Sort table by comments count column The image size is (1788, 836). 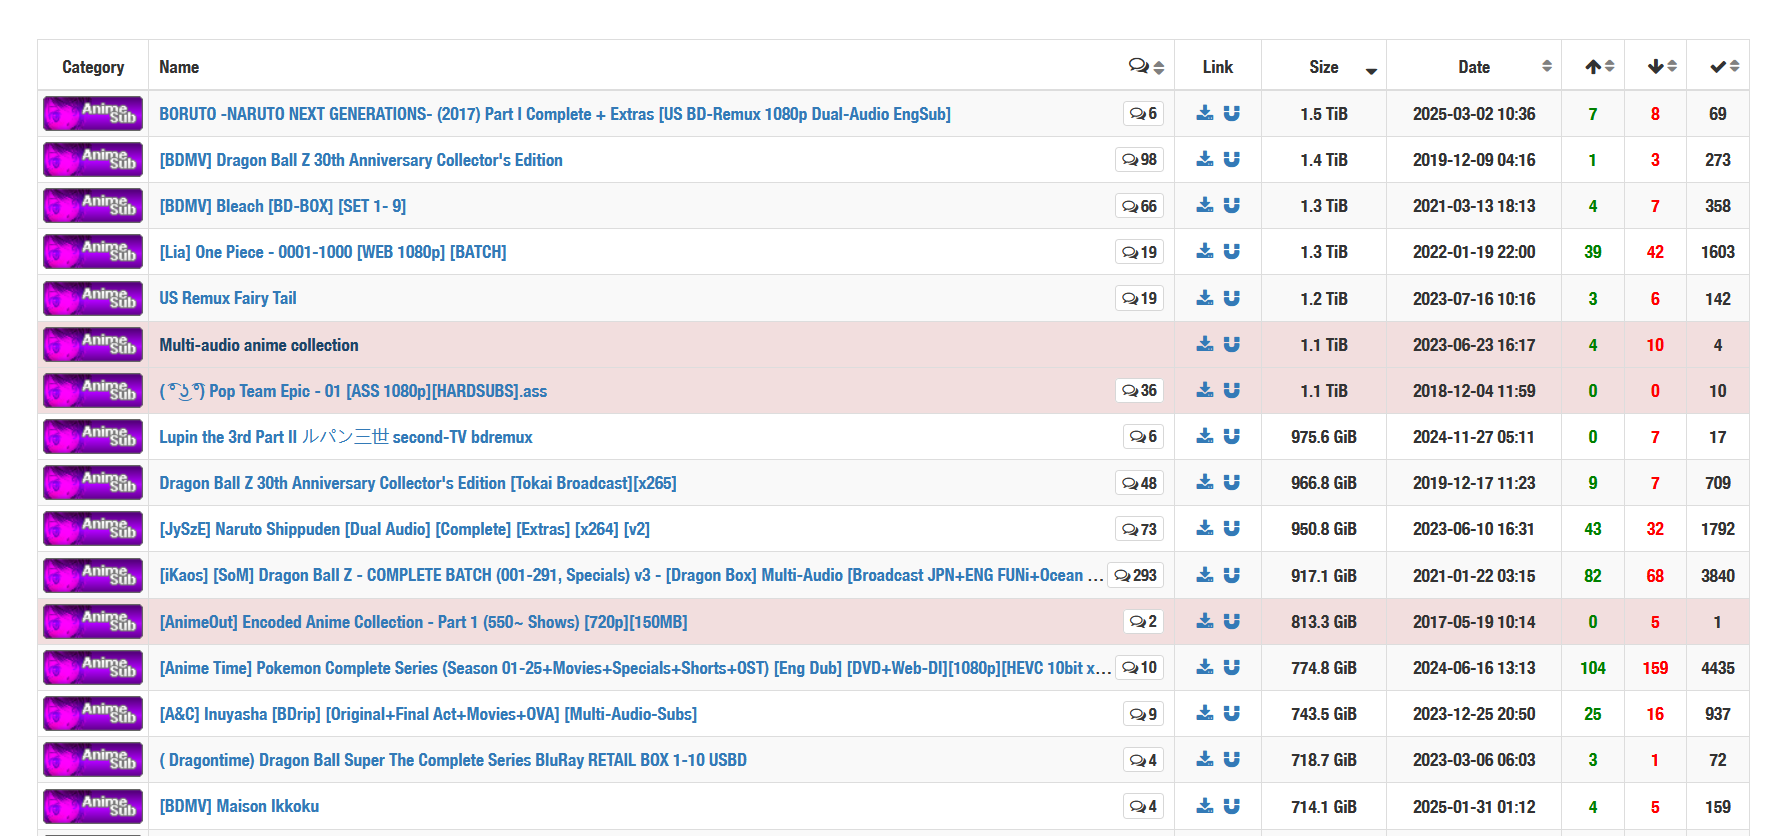pyautogui.click(x=1146, y=66)
